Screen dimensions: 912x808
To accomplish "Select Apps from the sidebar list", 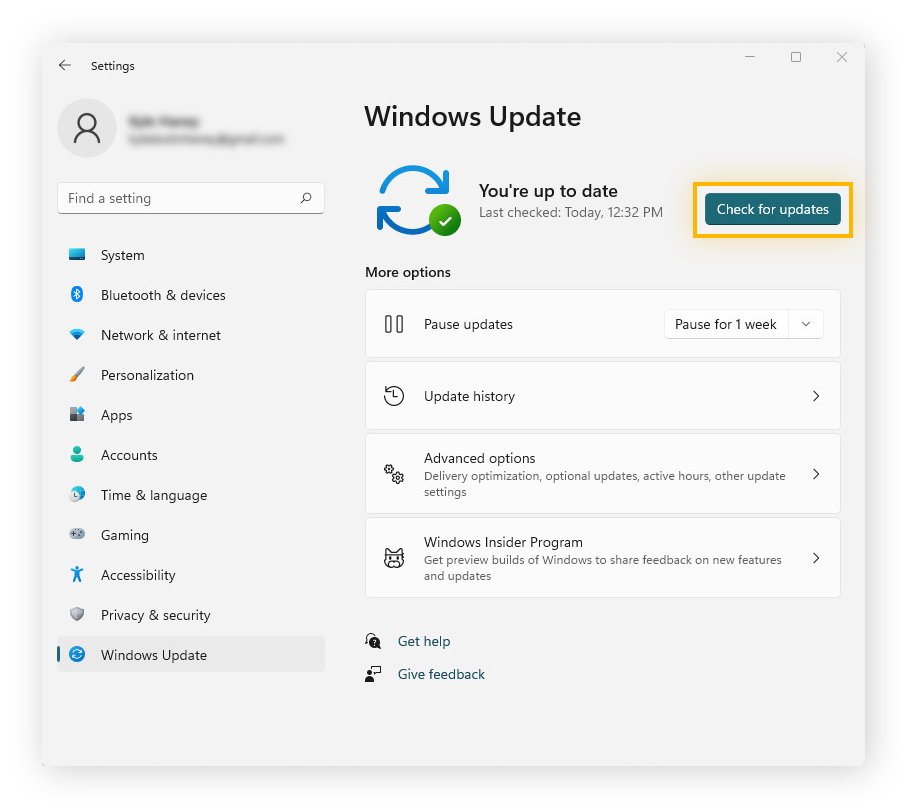I will pyautogui.click(x=116, y=415).
